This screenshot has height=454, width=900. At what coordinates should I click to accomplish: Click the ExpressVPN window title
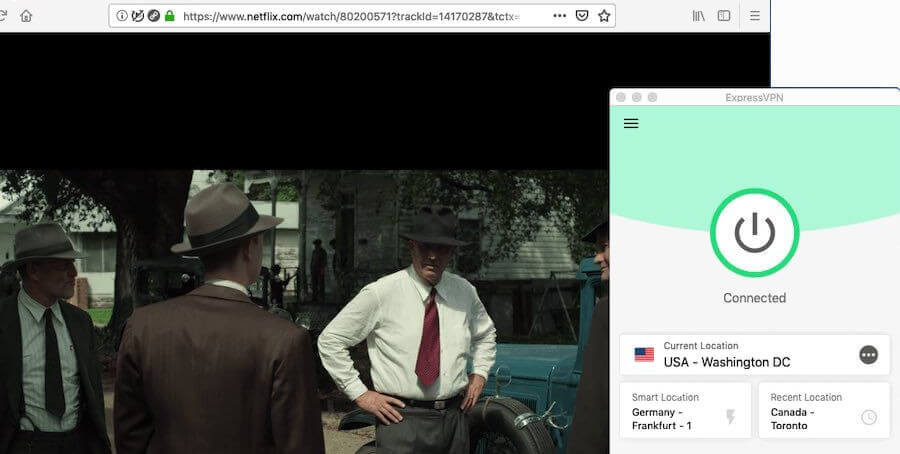(754, 98)
